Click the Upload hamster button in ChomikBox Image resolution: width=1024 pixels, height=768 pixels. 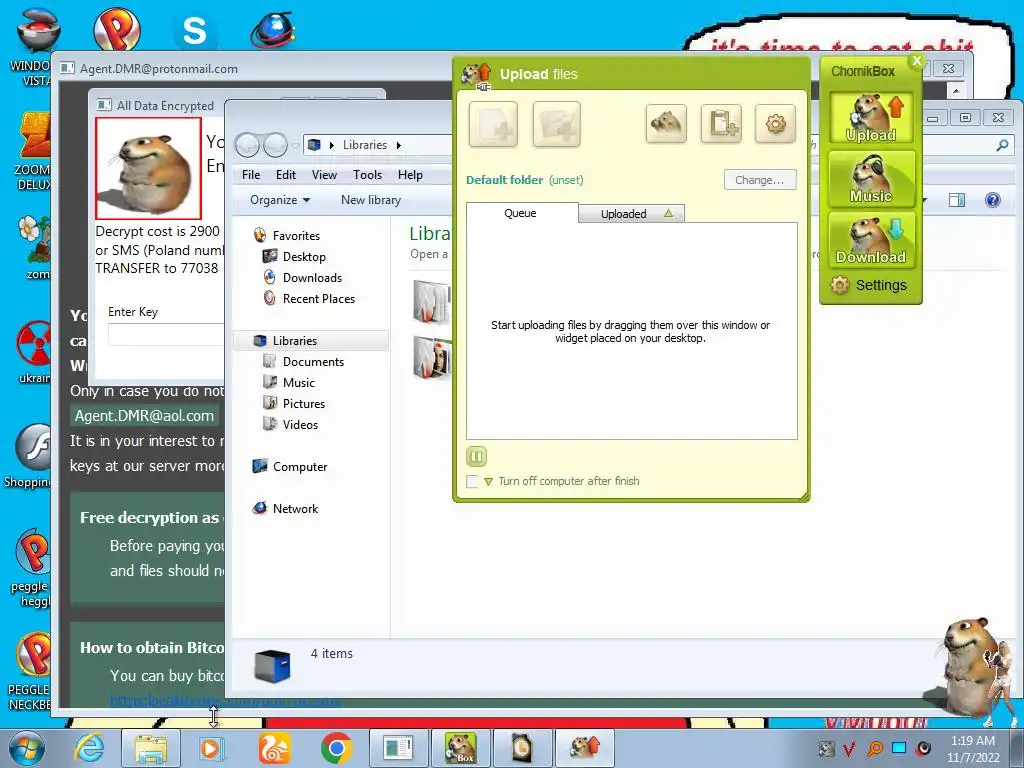tap(871, 118)
